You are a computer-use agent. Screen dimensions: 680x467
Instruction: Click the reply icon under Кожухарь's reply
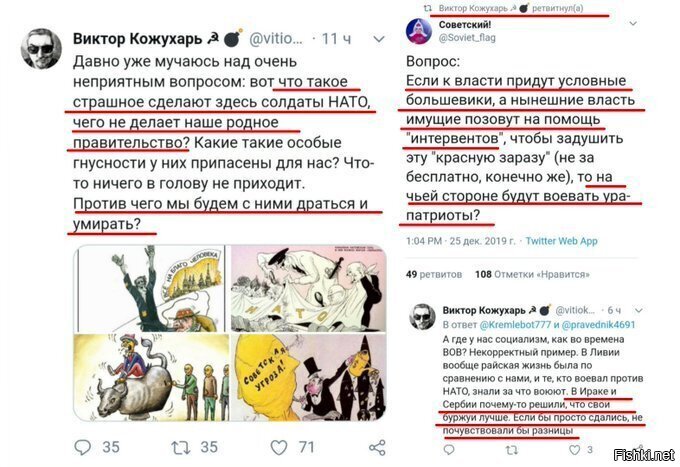(x=449, y=450)
